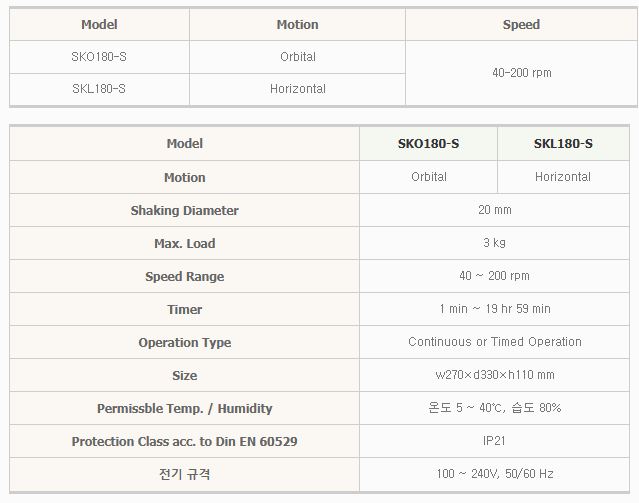Select the Continuous or Timed Operation cell
Screen dimensions: 639x503
[495, 342]
